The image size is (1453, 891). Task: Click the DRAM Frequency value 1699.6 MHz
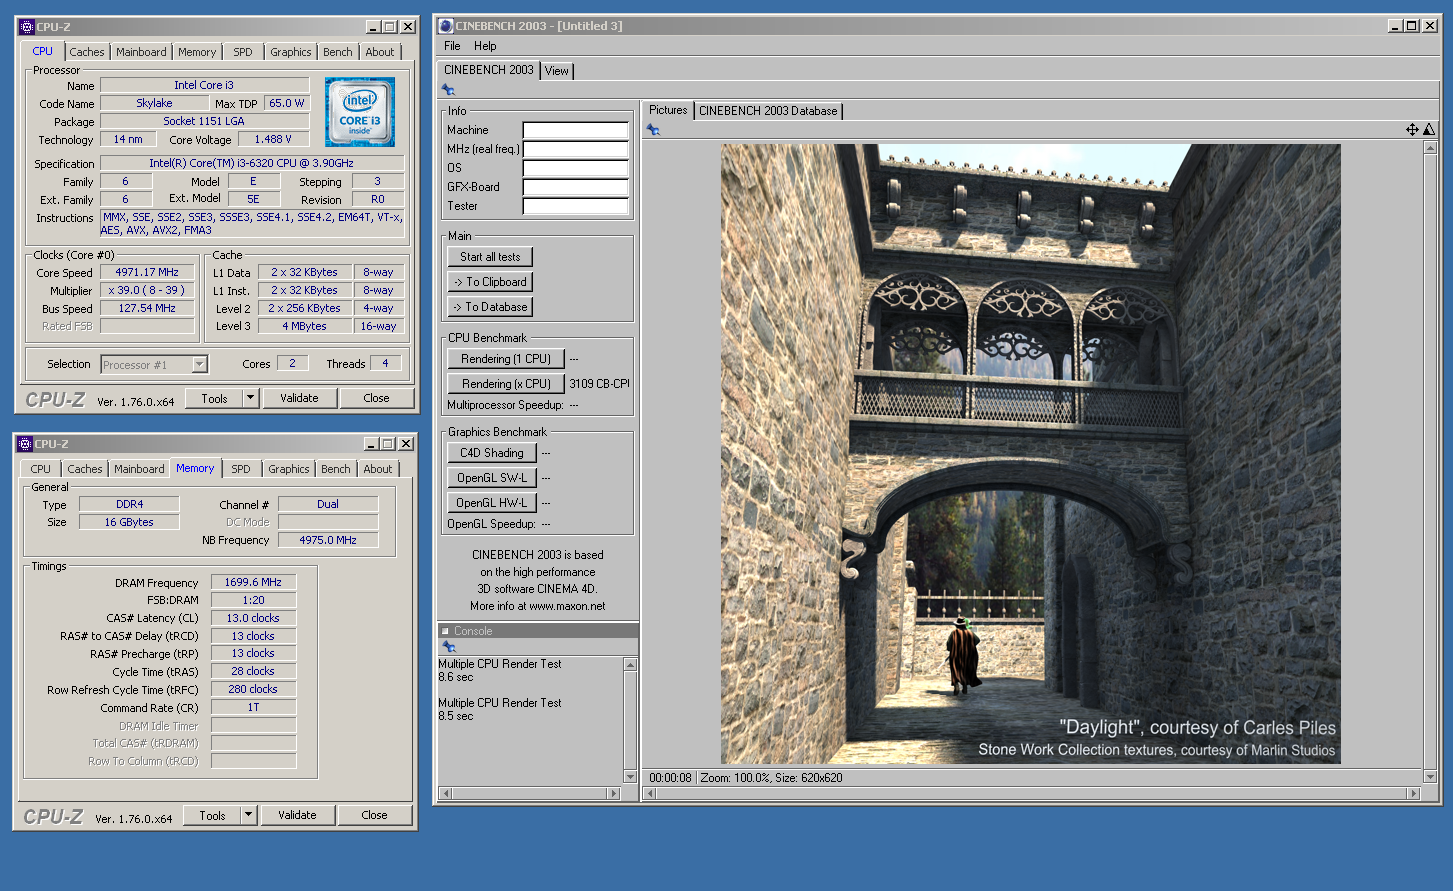pos(253,582)
